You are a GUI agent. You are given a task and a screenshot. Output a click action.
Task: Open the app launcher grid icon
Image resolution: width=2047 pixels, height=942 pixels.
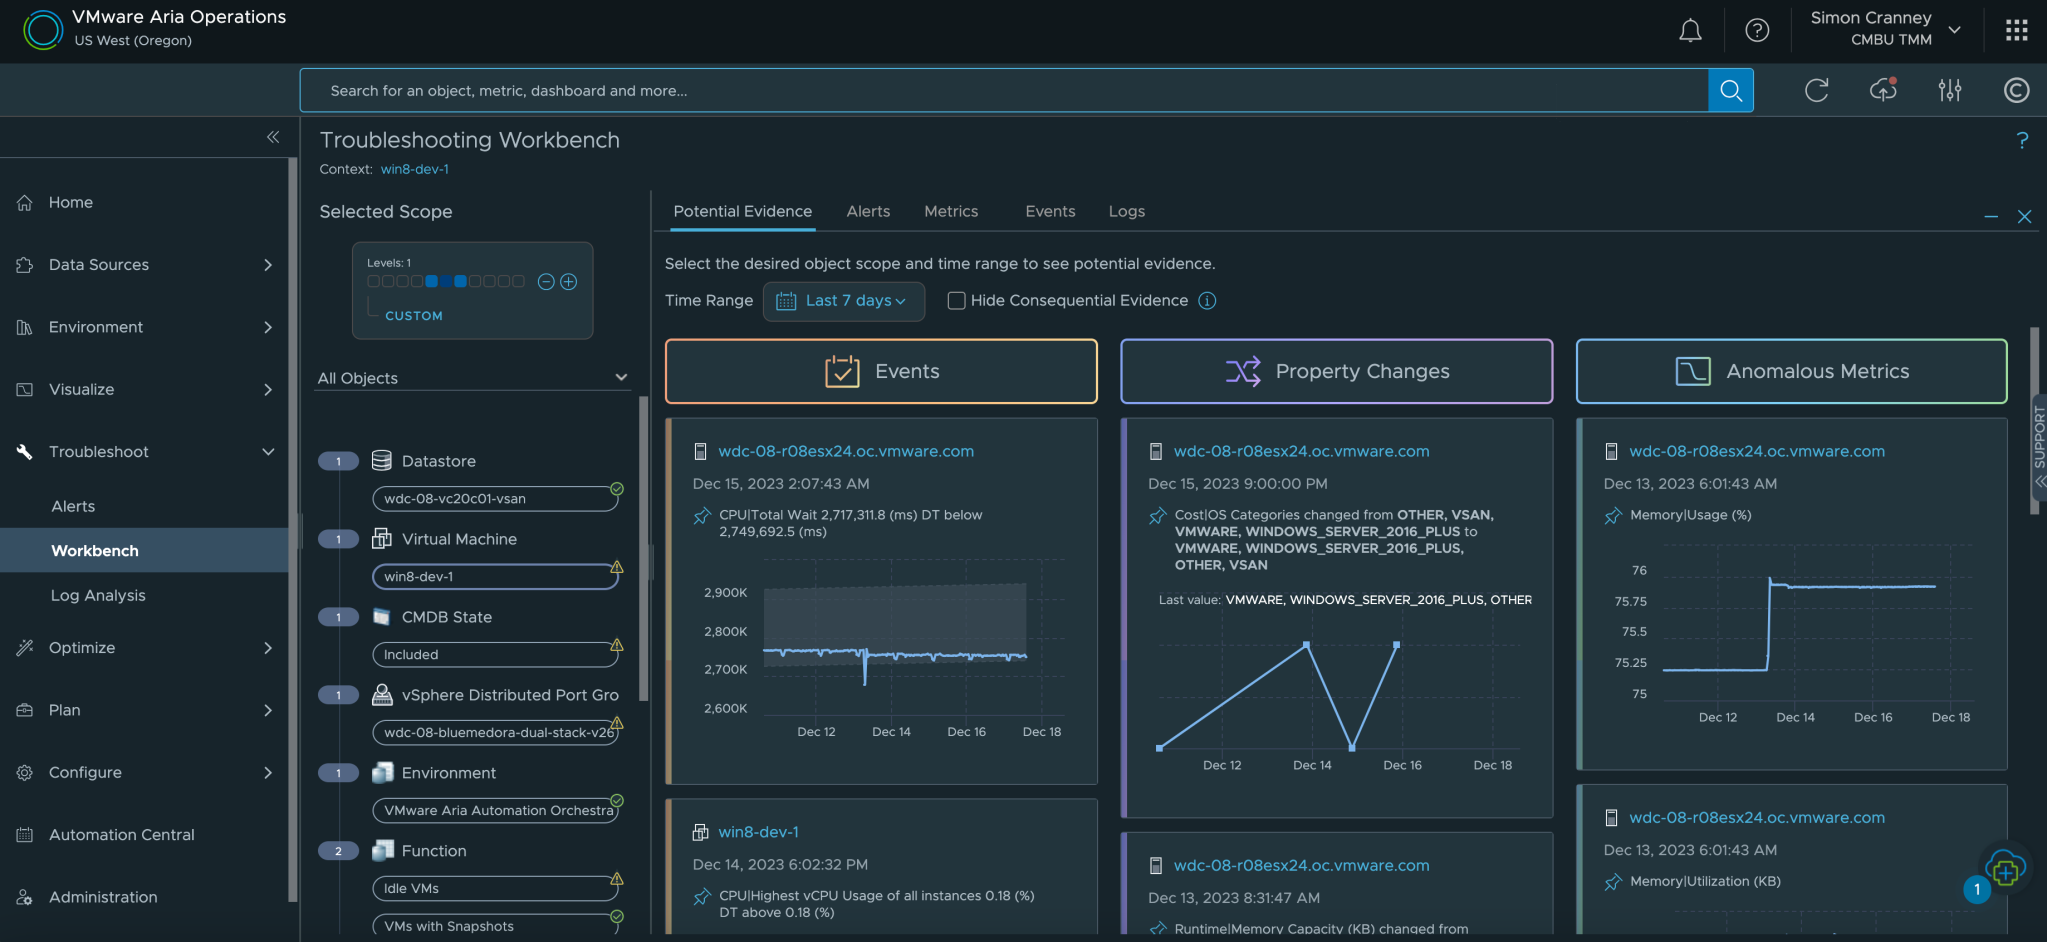click(2016, 30)
